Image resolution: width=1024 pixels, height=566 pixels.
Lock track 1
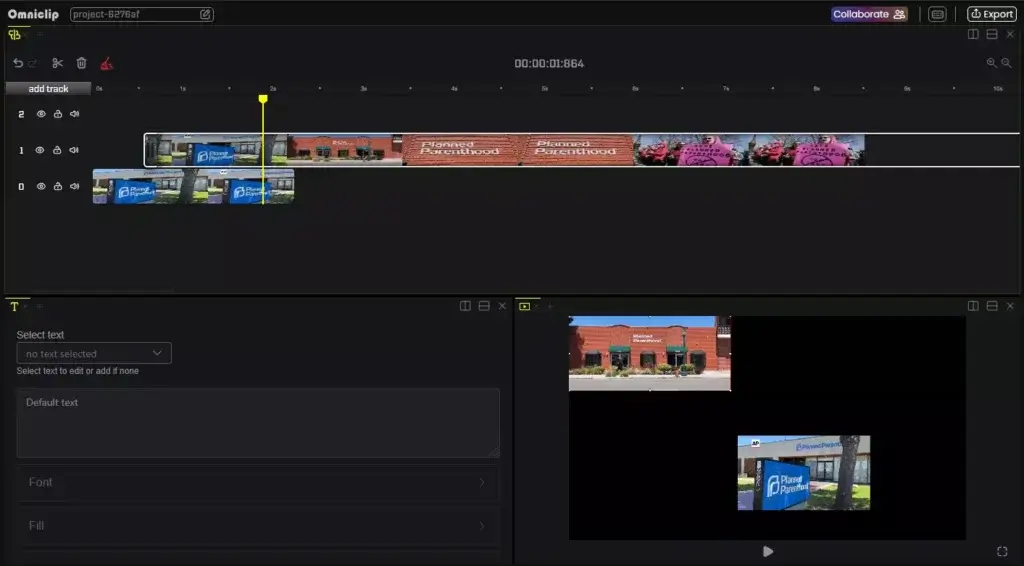[57, 150]
